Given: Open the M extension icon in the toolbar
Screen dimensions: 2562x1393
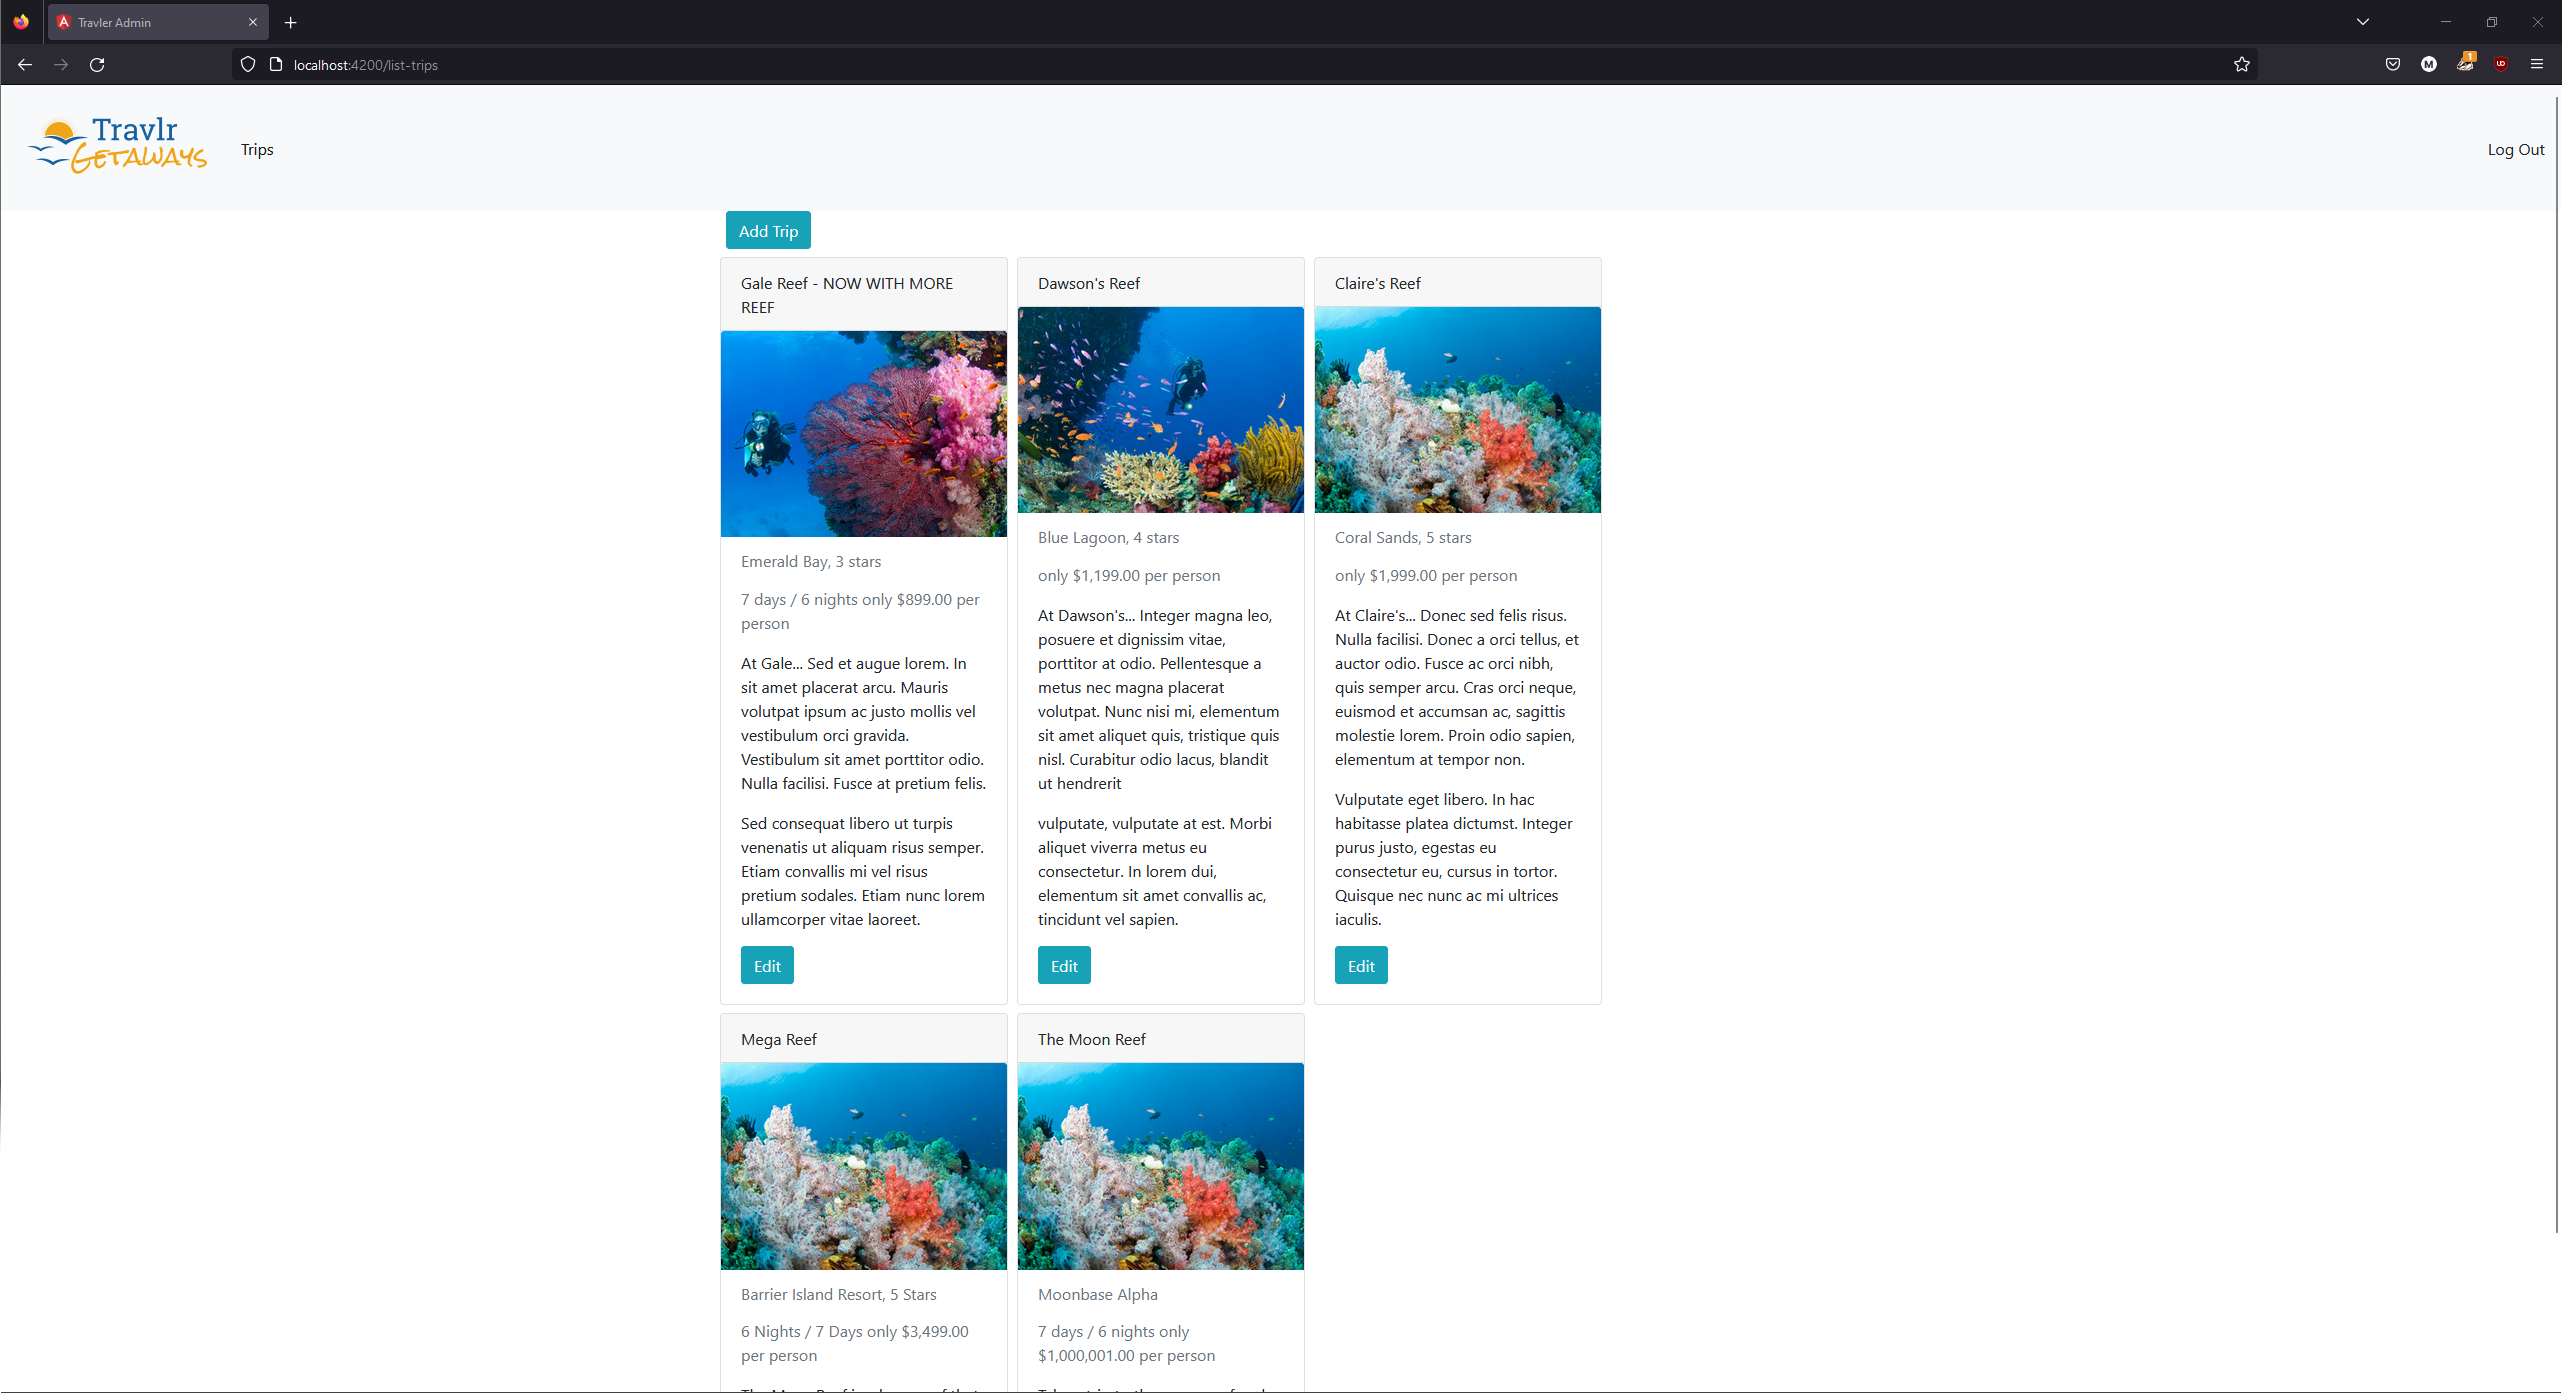Looking at the screenshot, I should point(2429,65).
